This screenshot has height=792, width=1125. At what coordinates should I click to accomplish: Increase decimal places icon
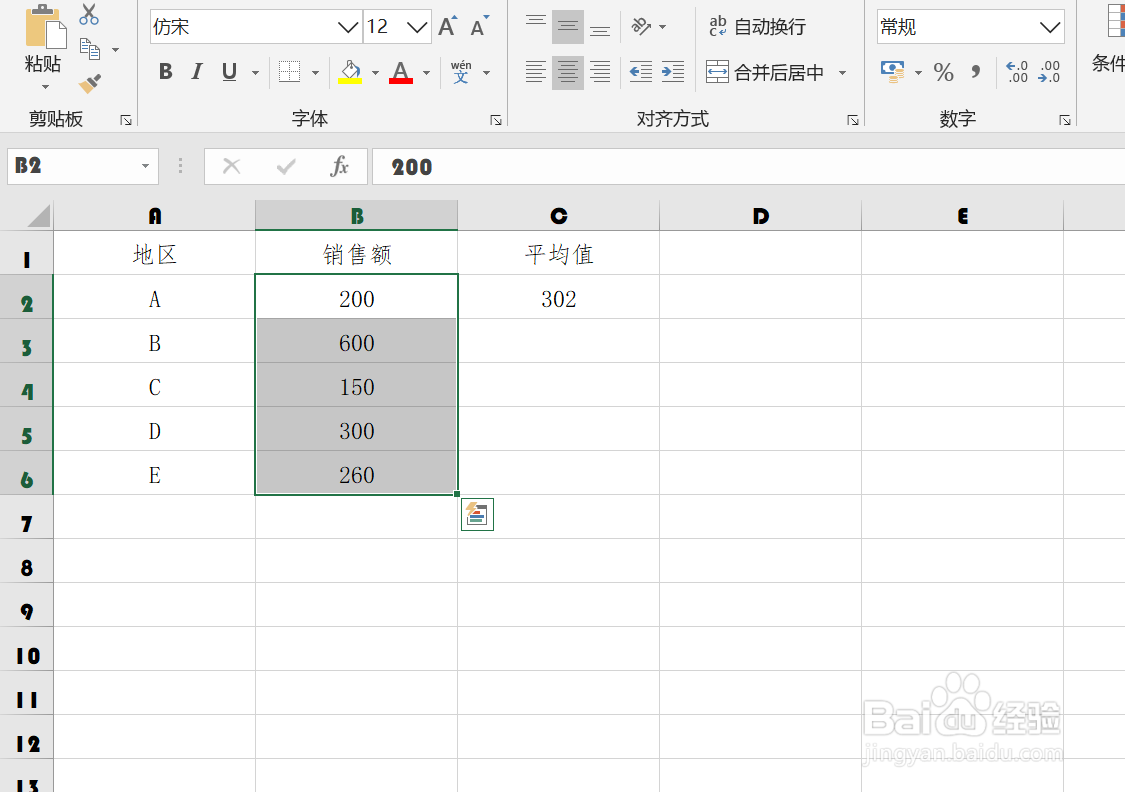1017,72
